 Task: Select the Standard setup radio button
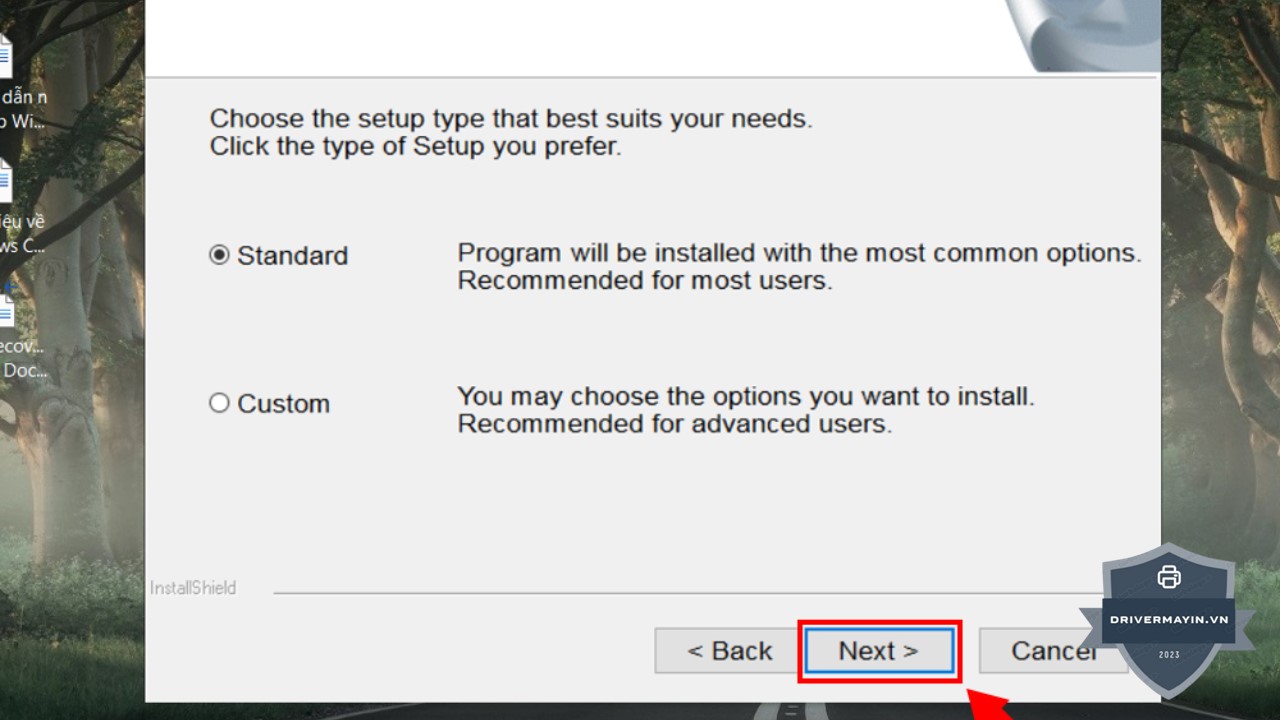coord(219,256)
